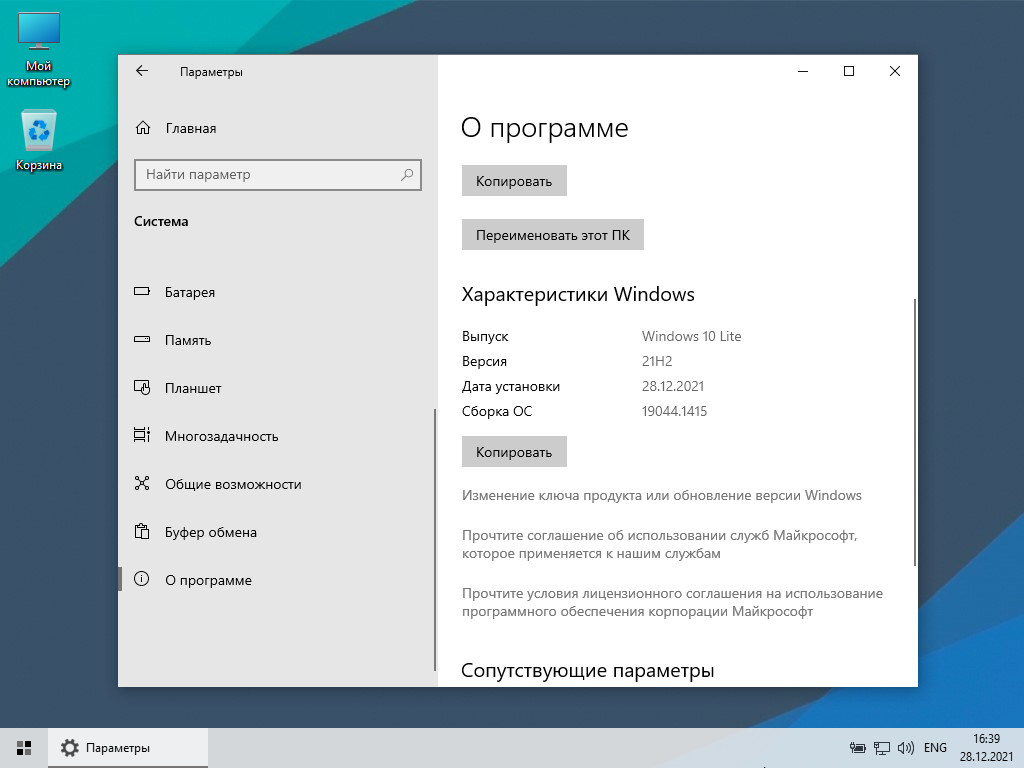Click the Главная label in sidebar
1024x768 pixels.
191,128
